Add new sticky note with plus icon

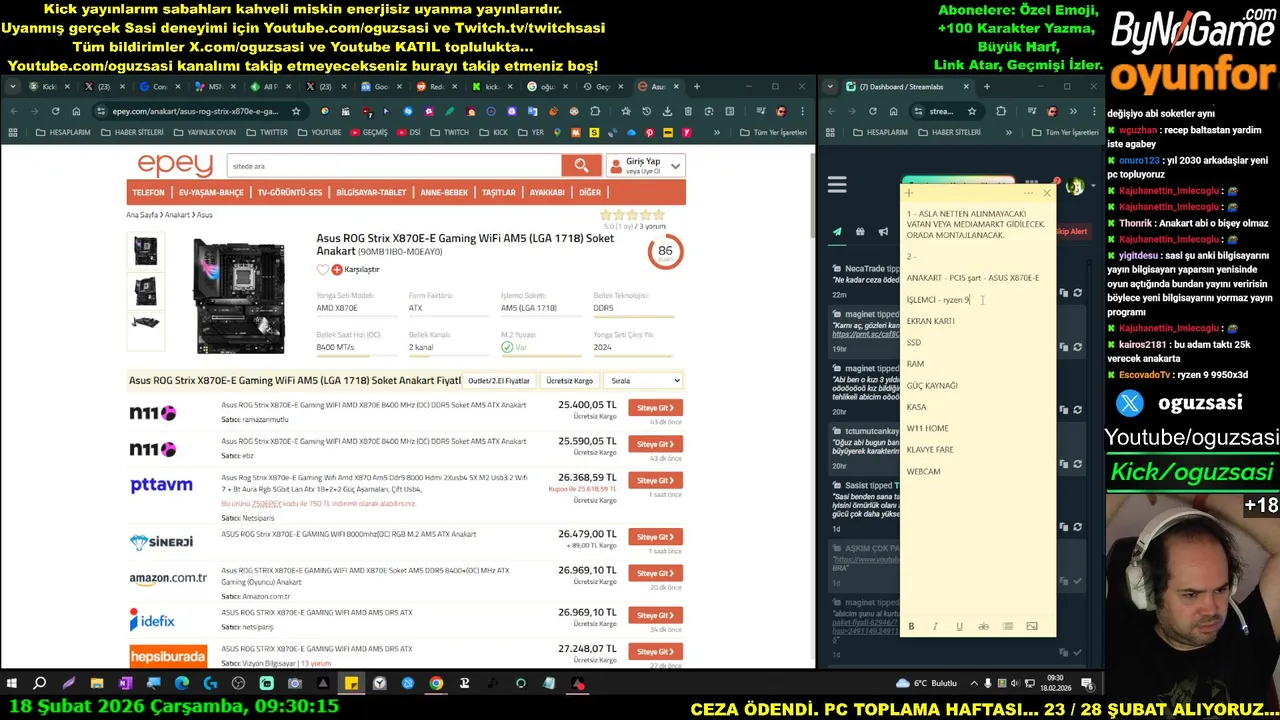(x=909, y=192)
